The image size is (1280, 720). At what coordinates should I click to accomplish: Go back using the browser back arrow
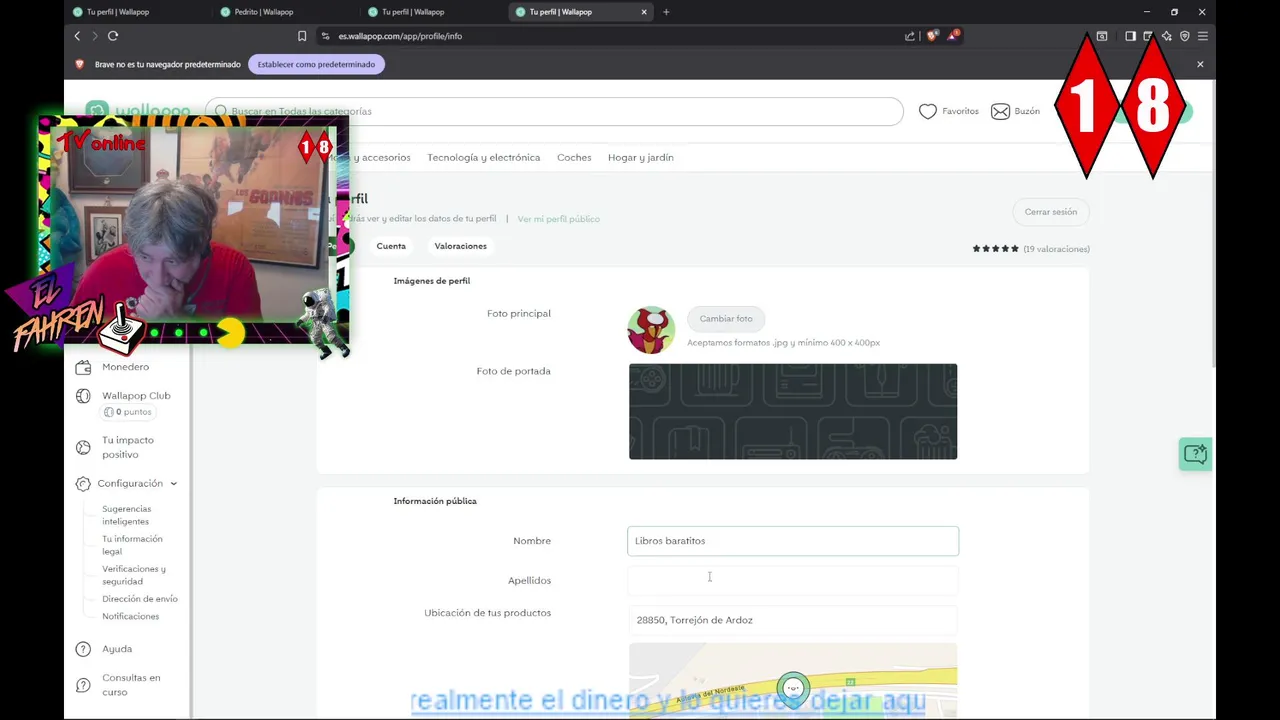77,36
